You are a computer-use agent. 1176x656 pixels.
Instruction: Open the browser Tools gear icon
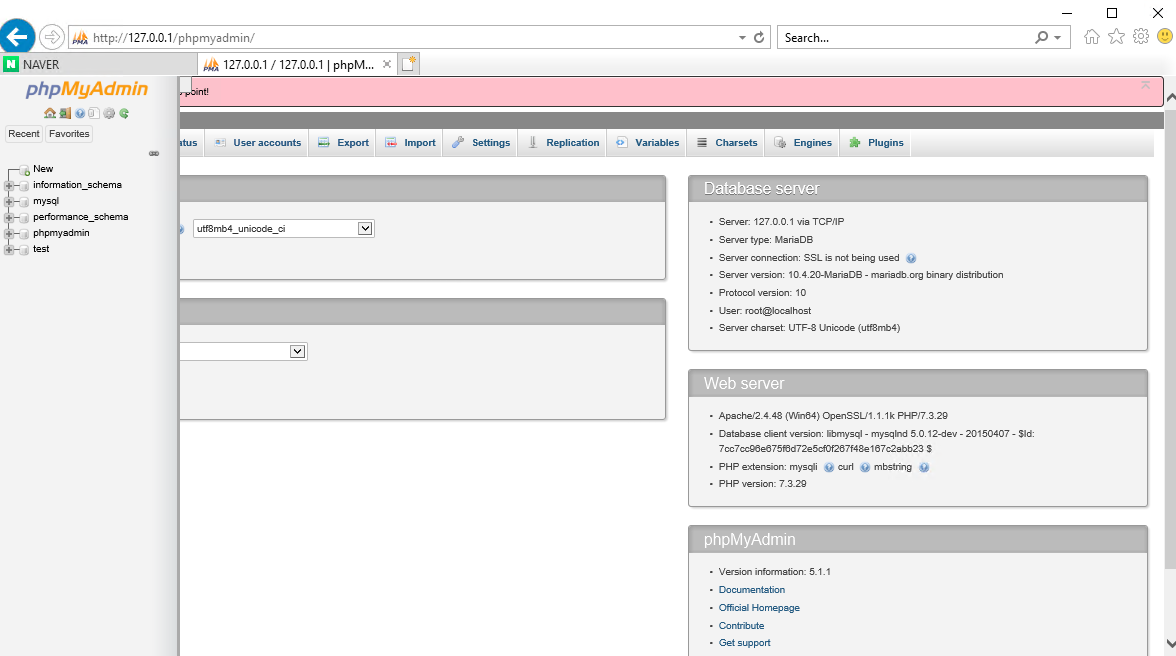[x=1141, y=37]
